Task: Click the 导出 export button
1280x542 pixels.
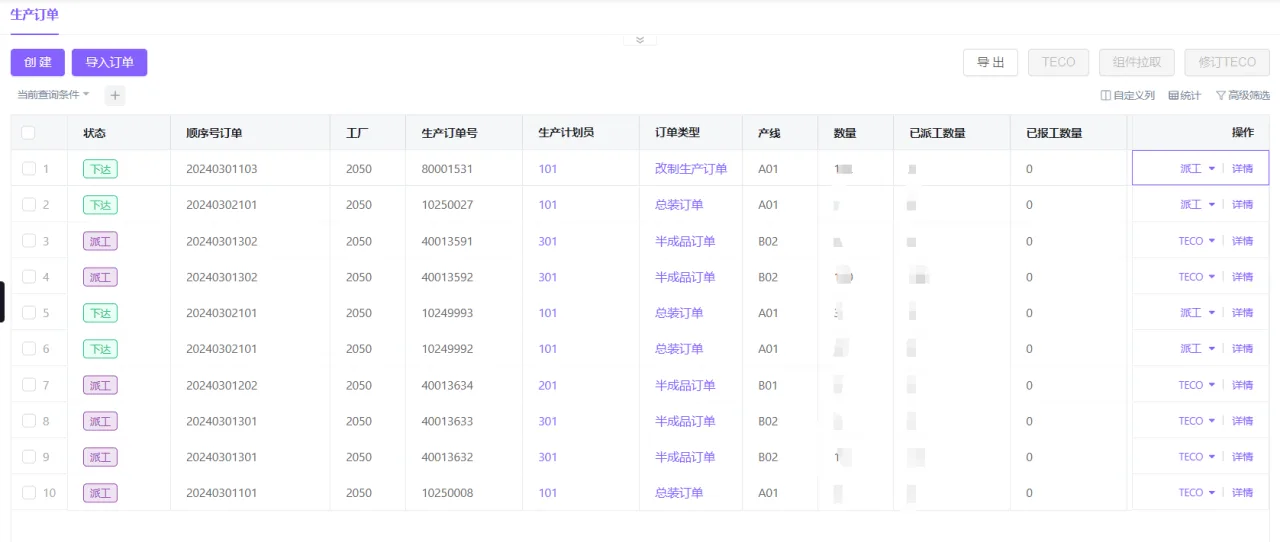Action: (x=991, y=62)
